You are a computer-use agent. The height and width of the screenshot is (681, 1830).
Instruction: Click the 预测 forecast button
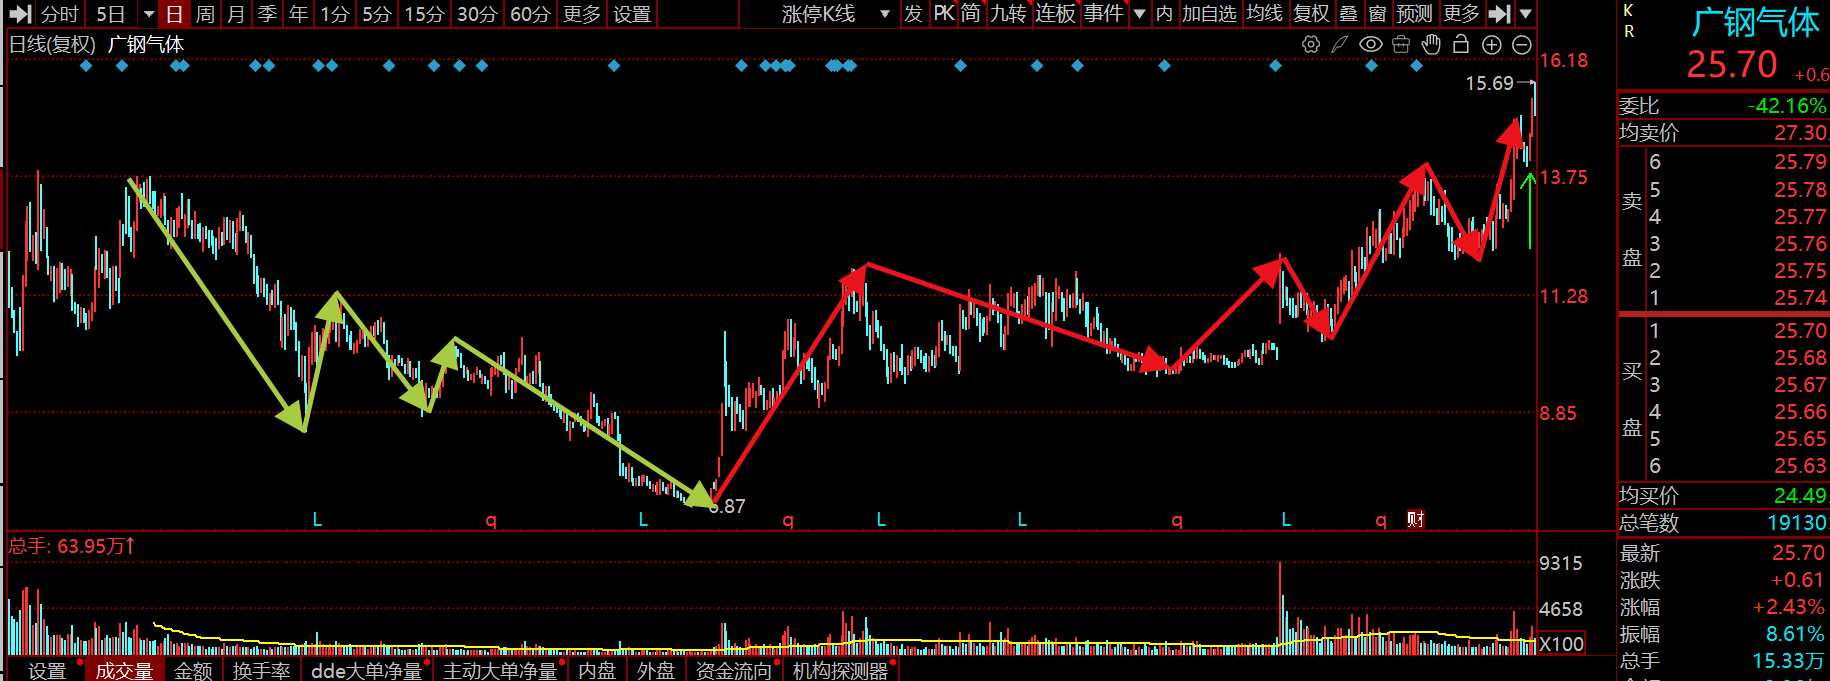coord(1414,14)
